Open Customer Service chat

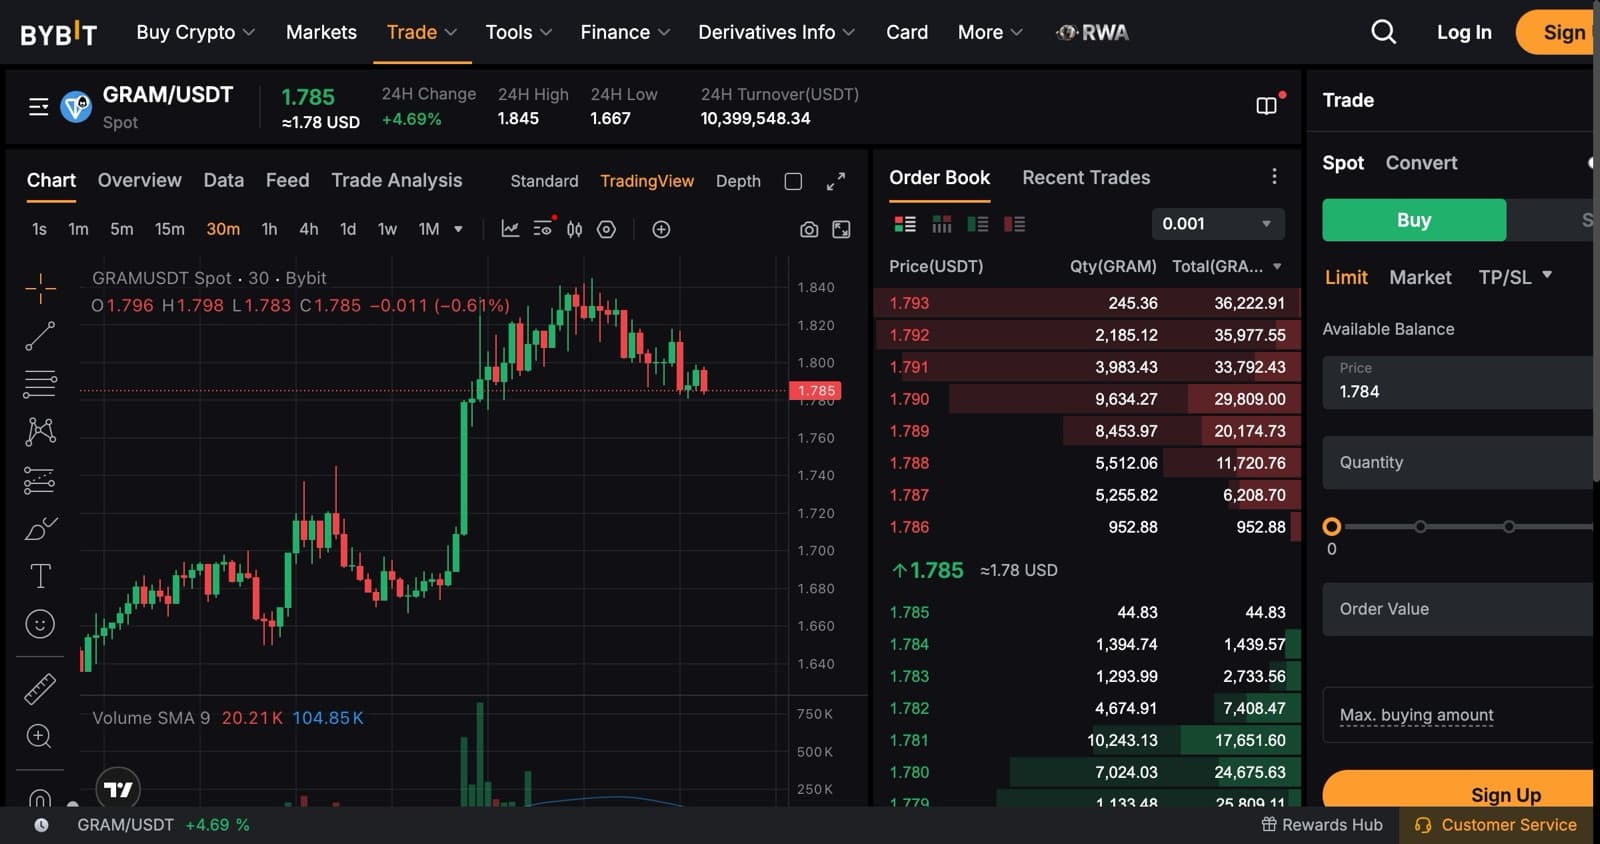tap(1497, 825)
